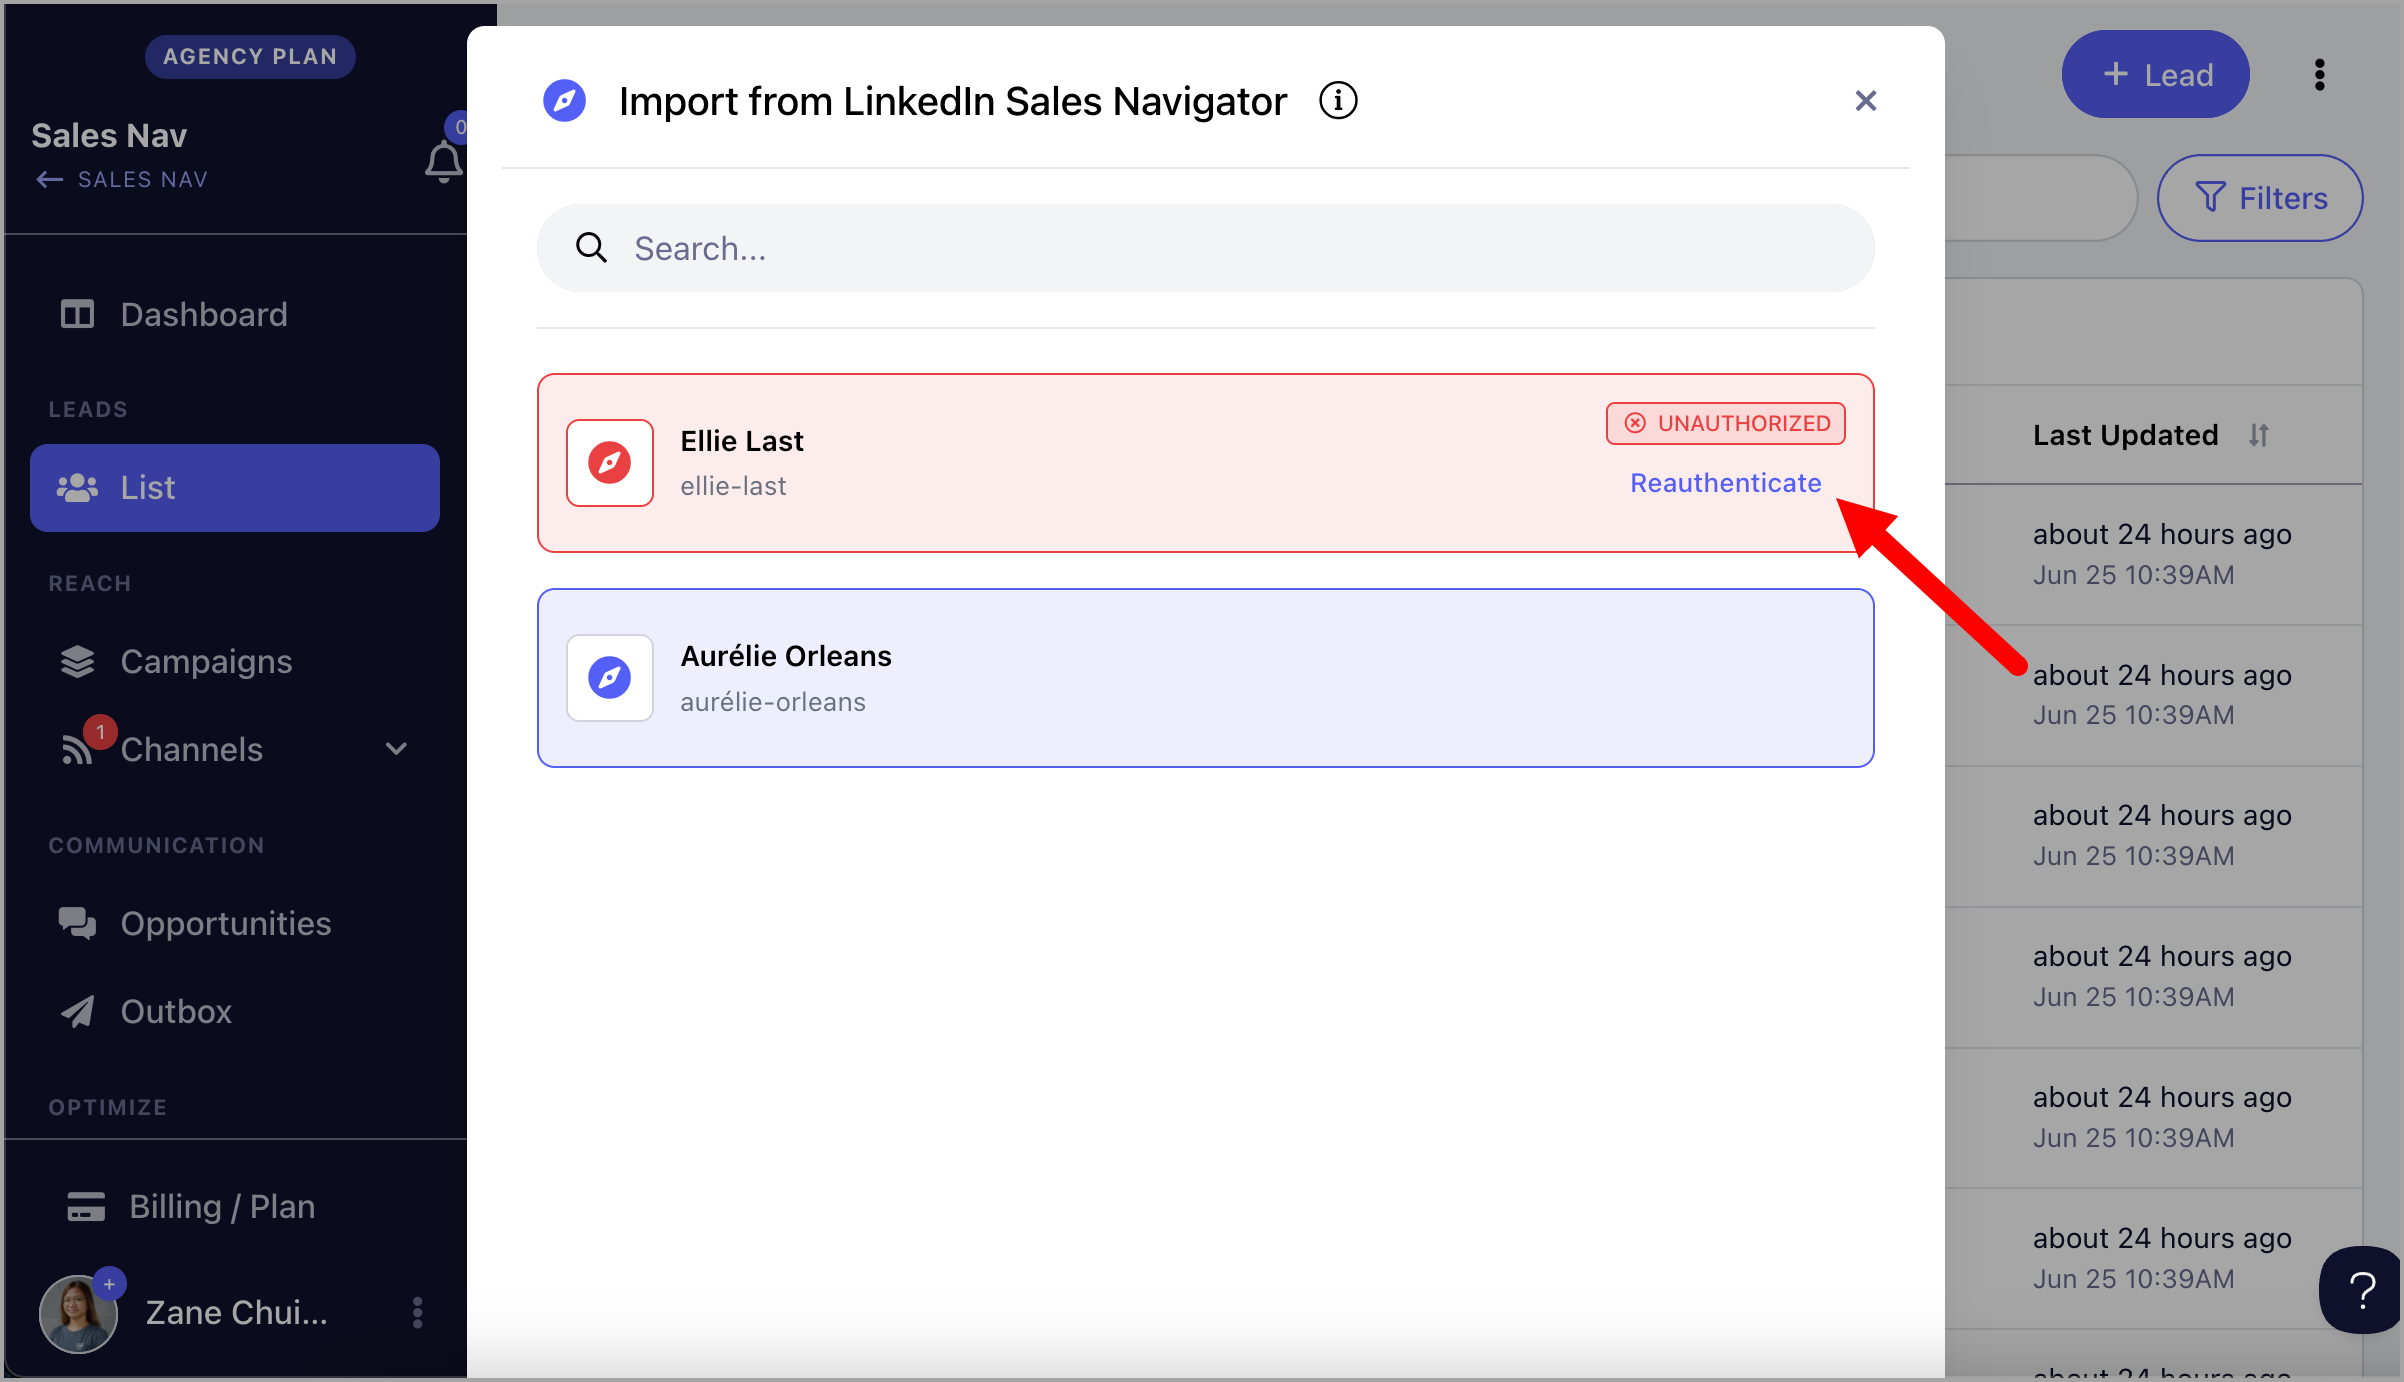
Task: Click the Reauthenticate link
Action: coord(1725,483)
